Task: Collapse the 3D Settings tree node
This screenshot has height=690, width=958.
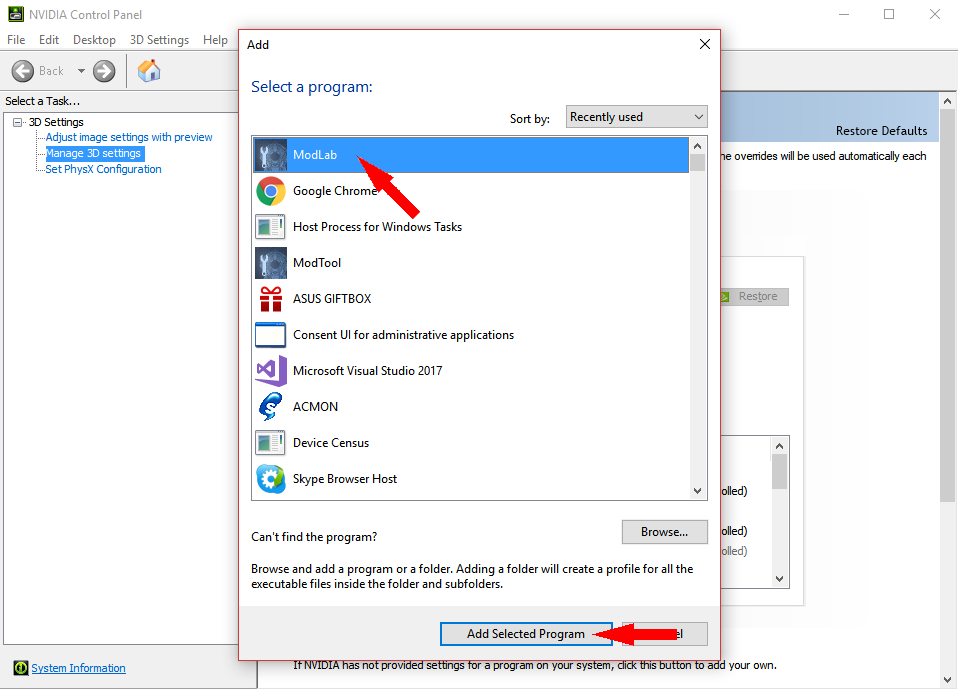Action: tap(17, 122)
